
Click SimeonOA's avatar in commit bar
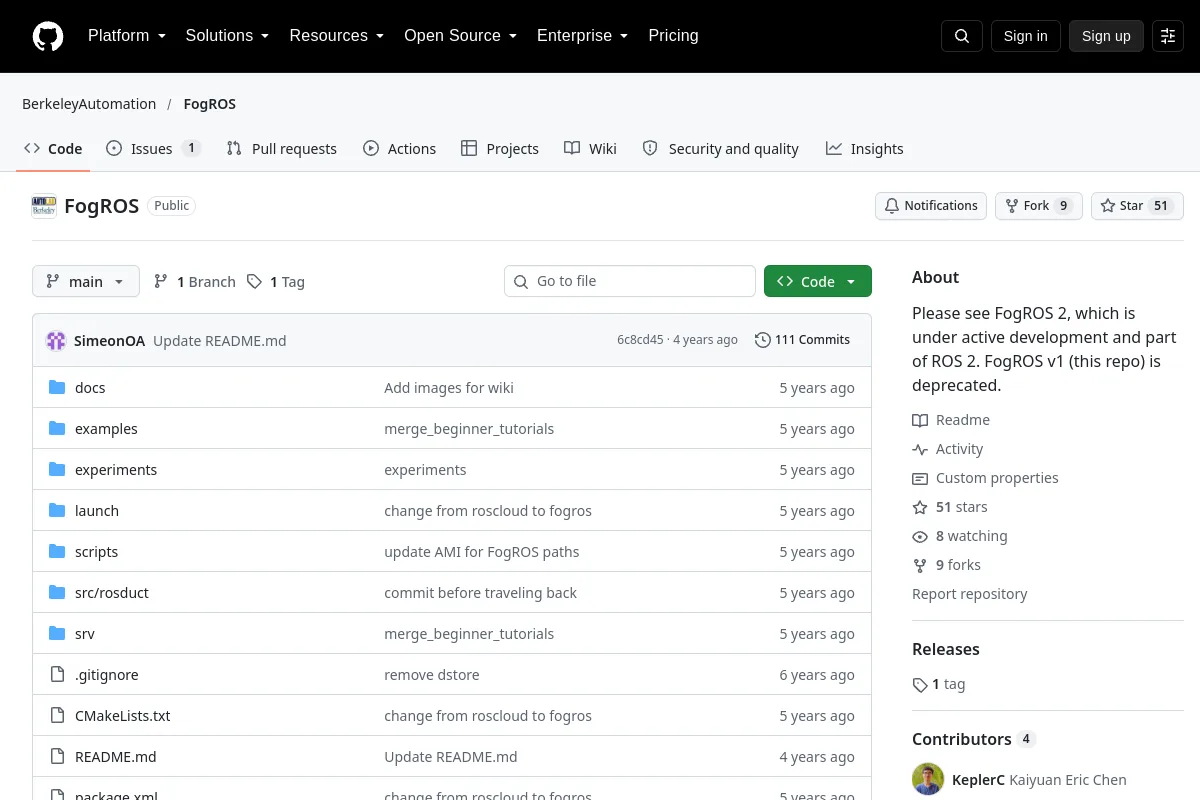56,341
